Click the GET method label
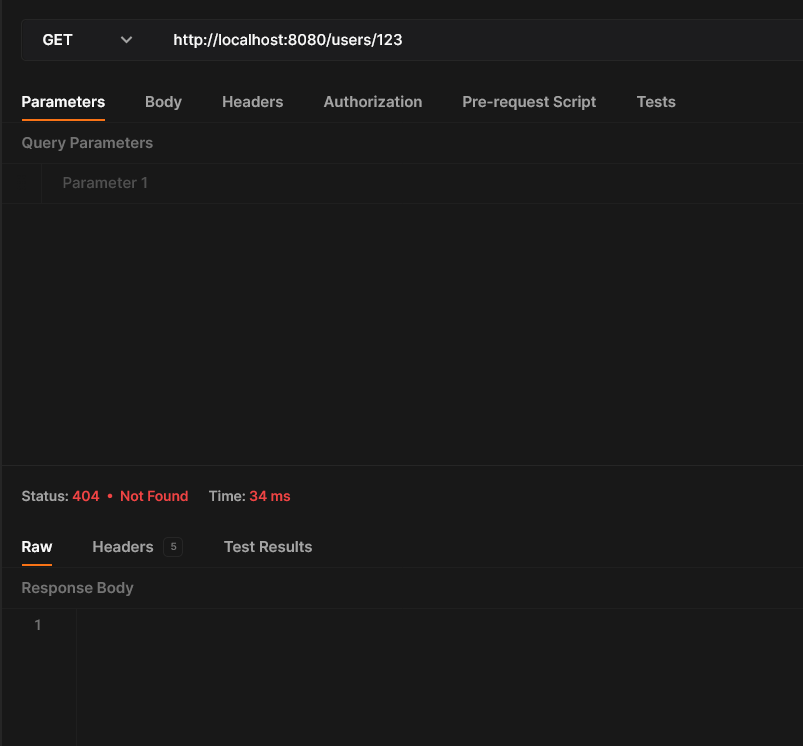 (x=58, y=40)
